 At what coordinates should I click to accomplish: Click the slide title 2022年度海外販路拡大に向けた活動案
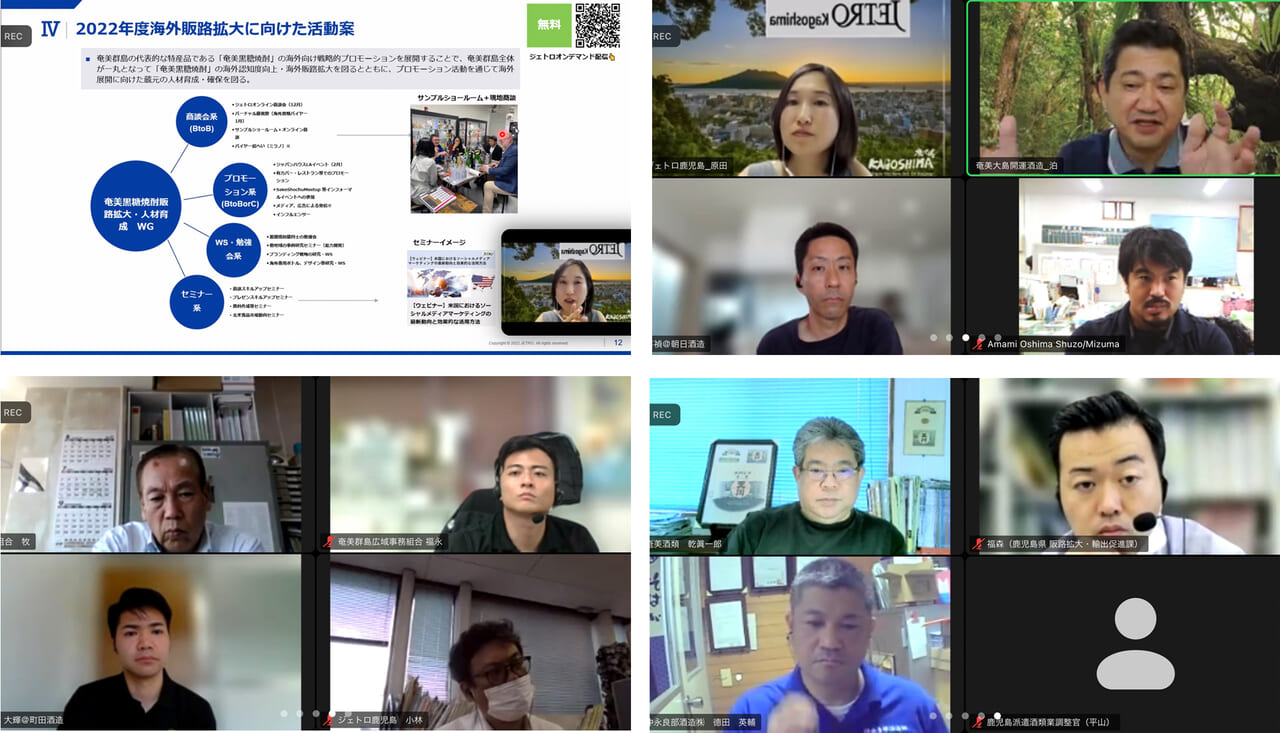215,28
